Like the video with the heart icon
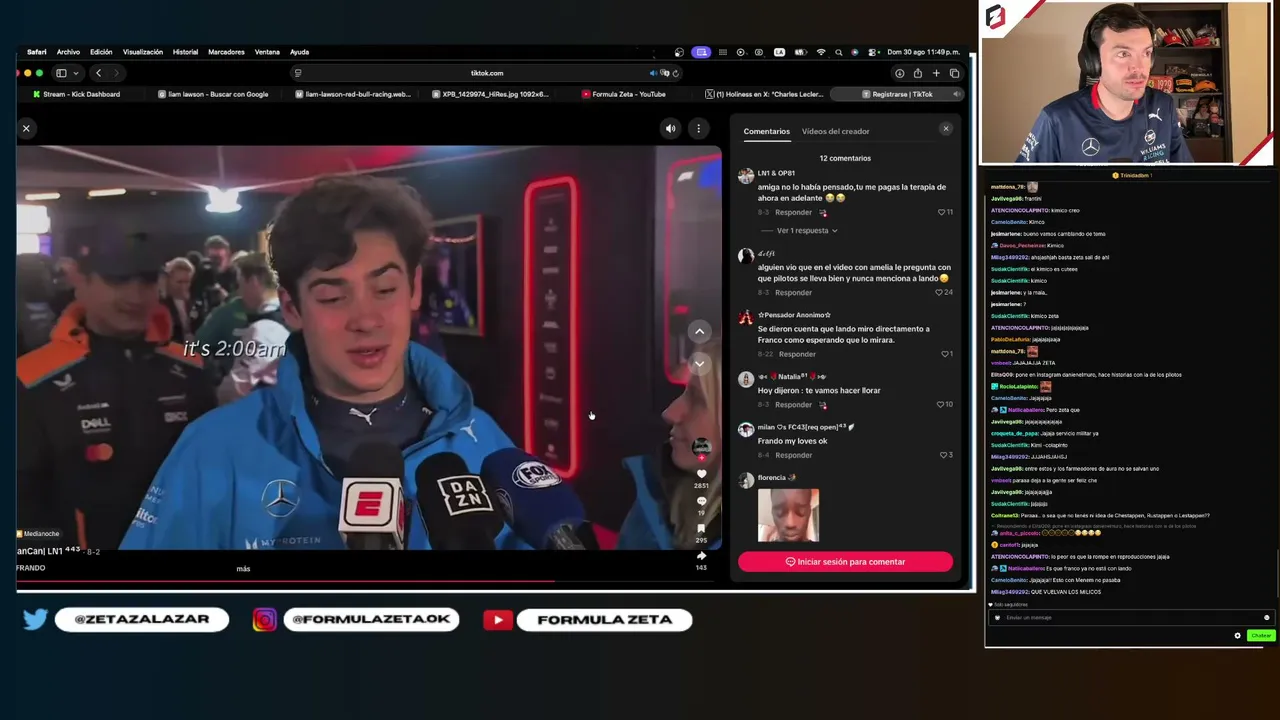 pyautogui.click(x=701, y=474)
